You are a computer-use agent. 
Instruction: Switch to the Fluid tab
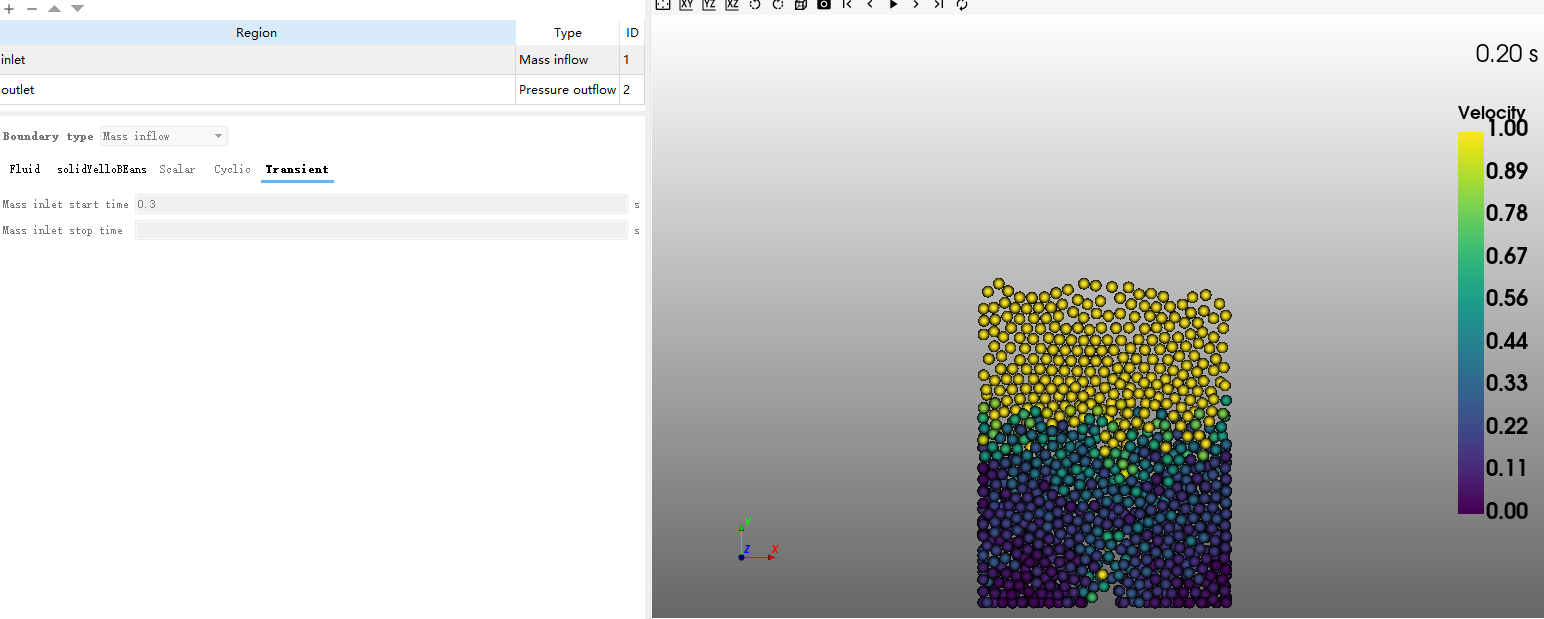(25, 169)
